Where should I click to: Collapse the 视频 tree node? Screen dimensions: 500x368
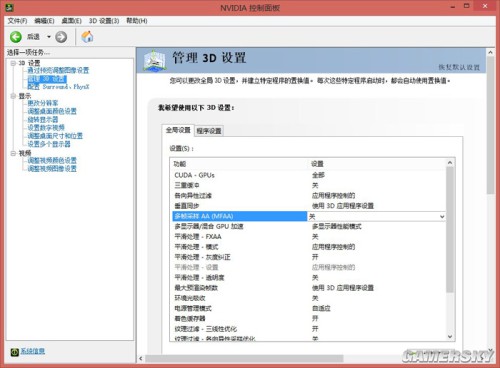13,153
